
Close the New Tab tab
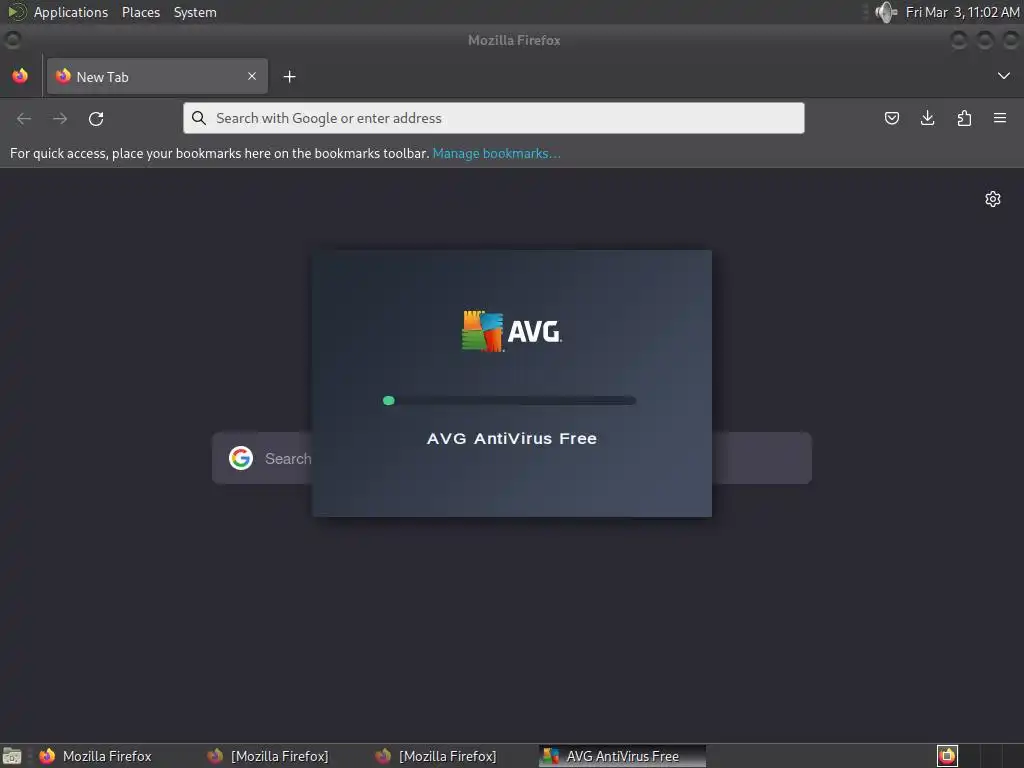[x=251, y=76]
